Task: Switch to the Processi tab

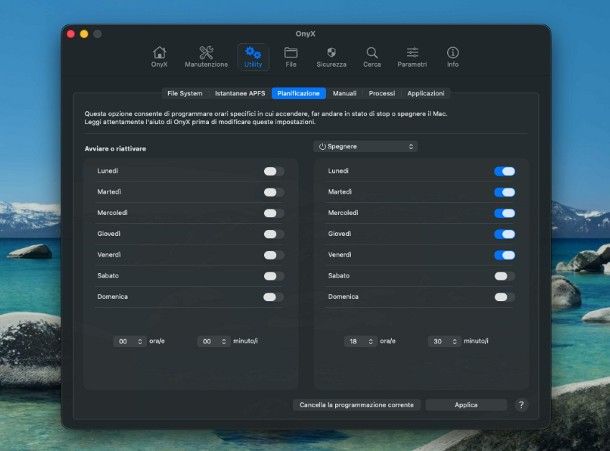Action: point(382,93)
